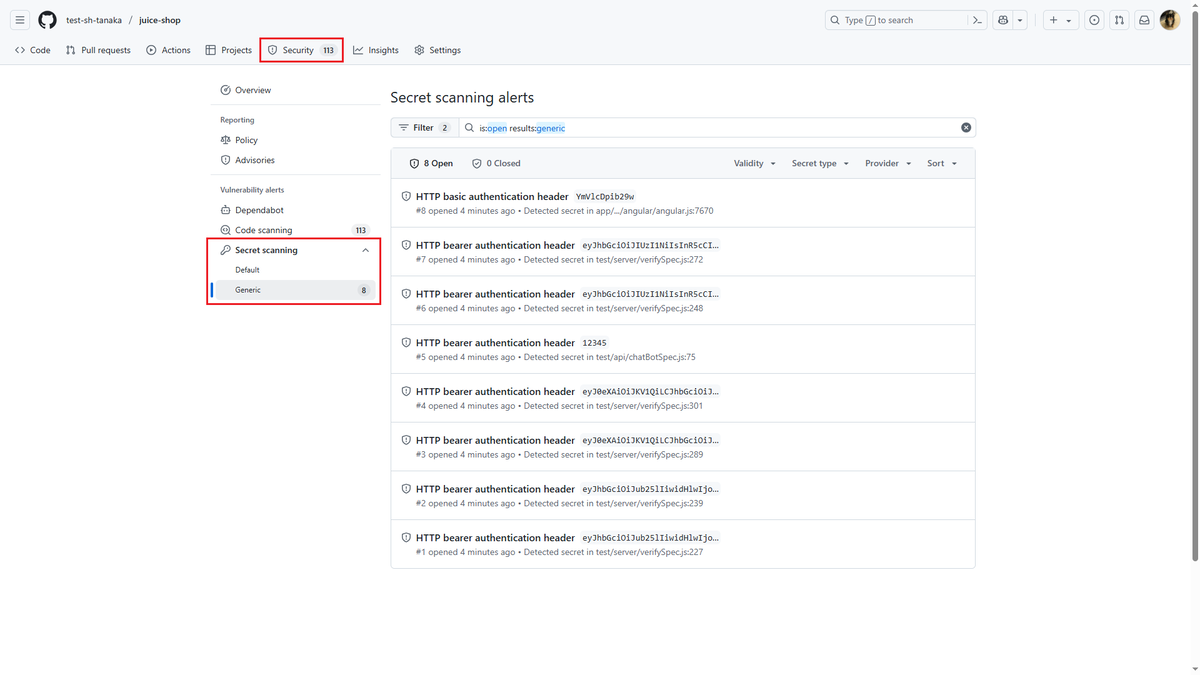Switch to the Actions tab
Viewport: 1200px width, 675px height.
168,50
